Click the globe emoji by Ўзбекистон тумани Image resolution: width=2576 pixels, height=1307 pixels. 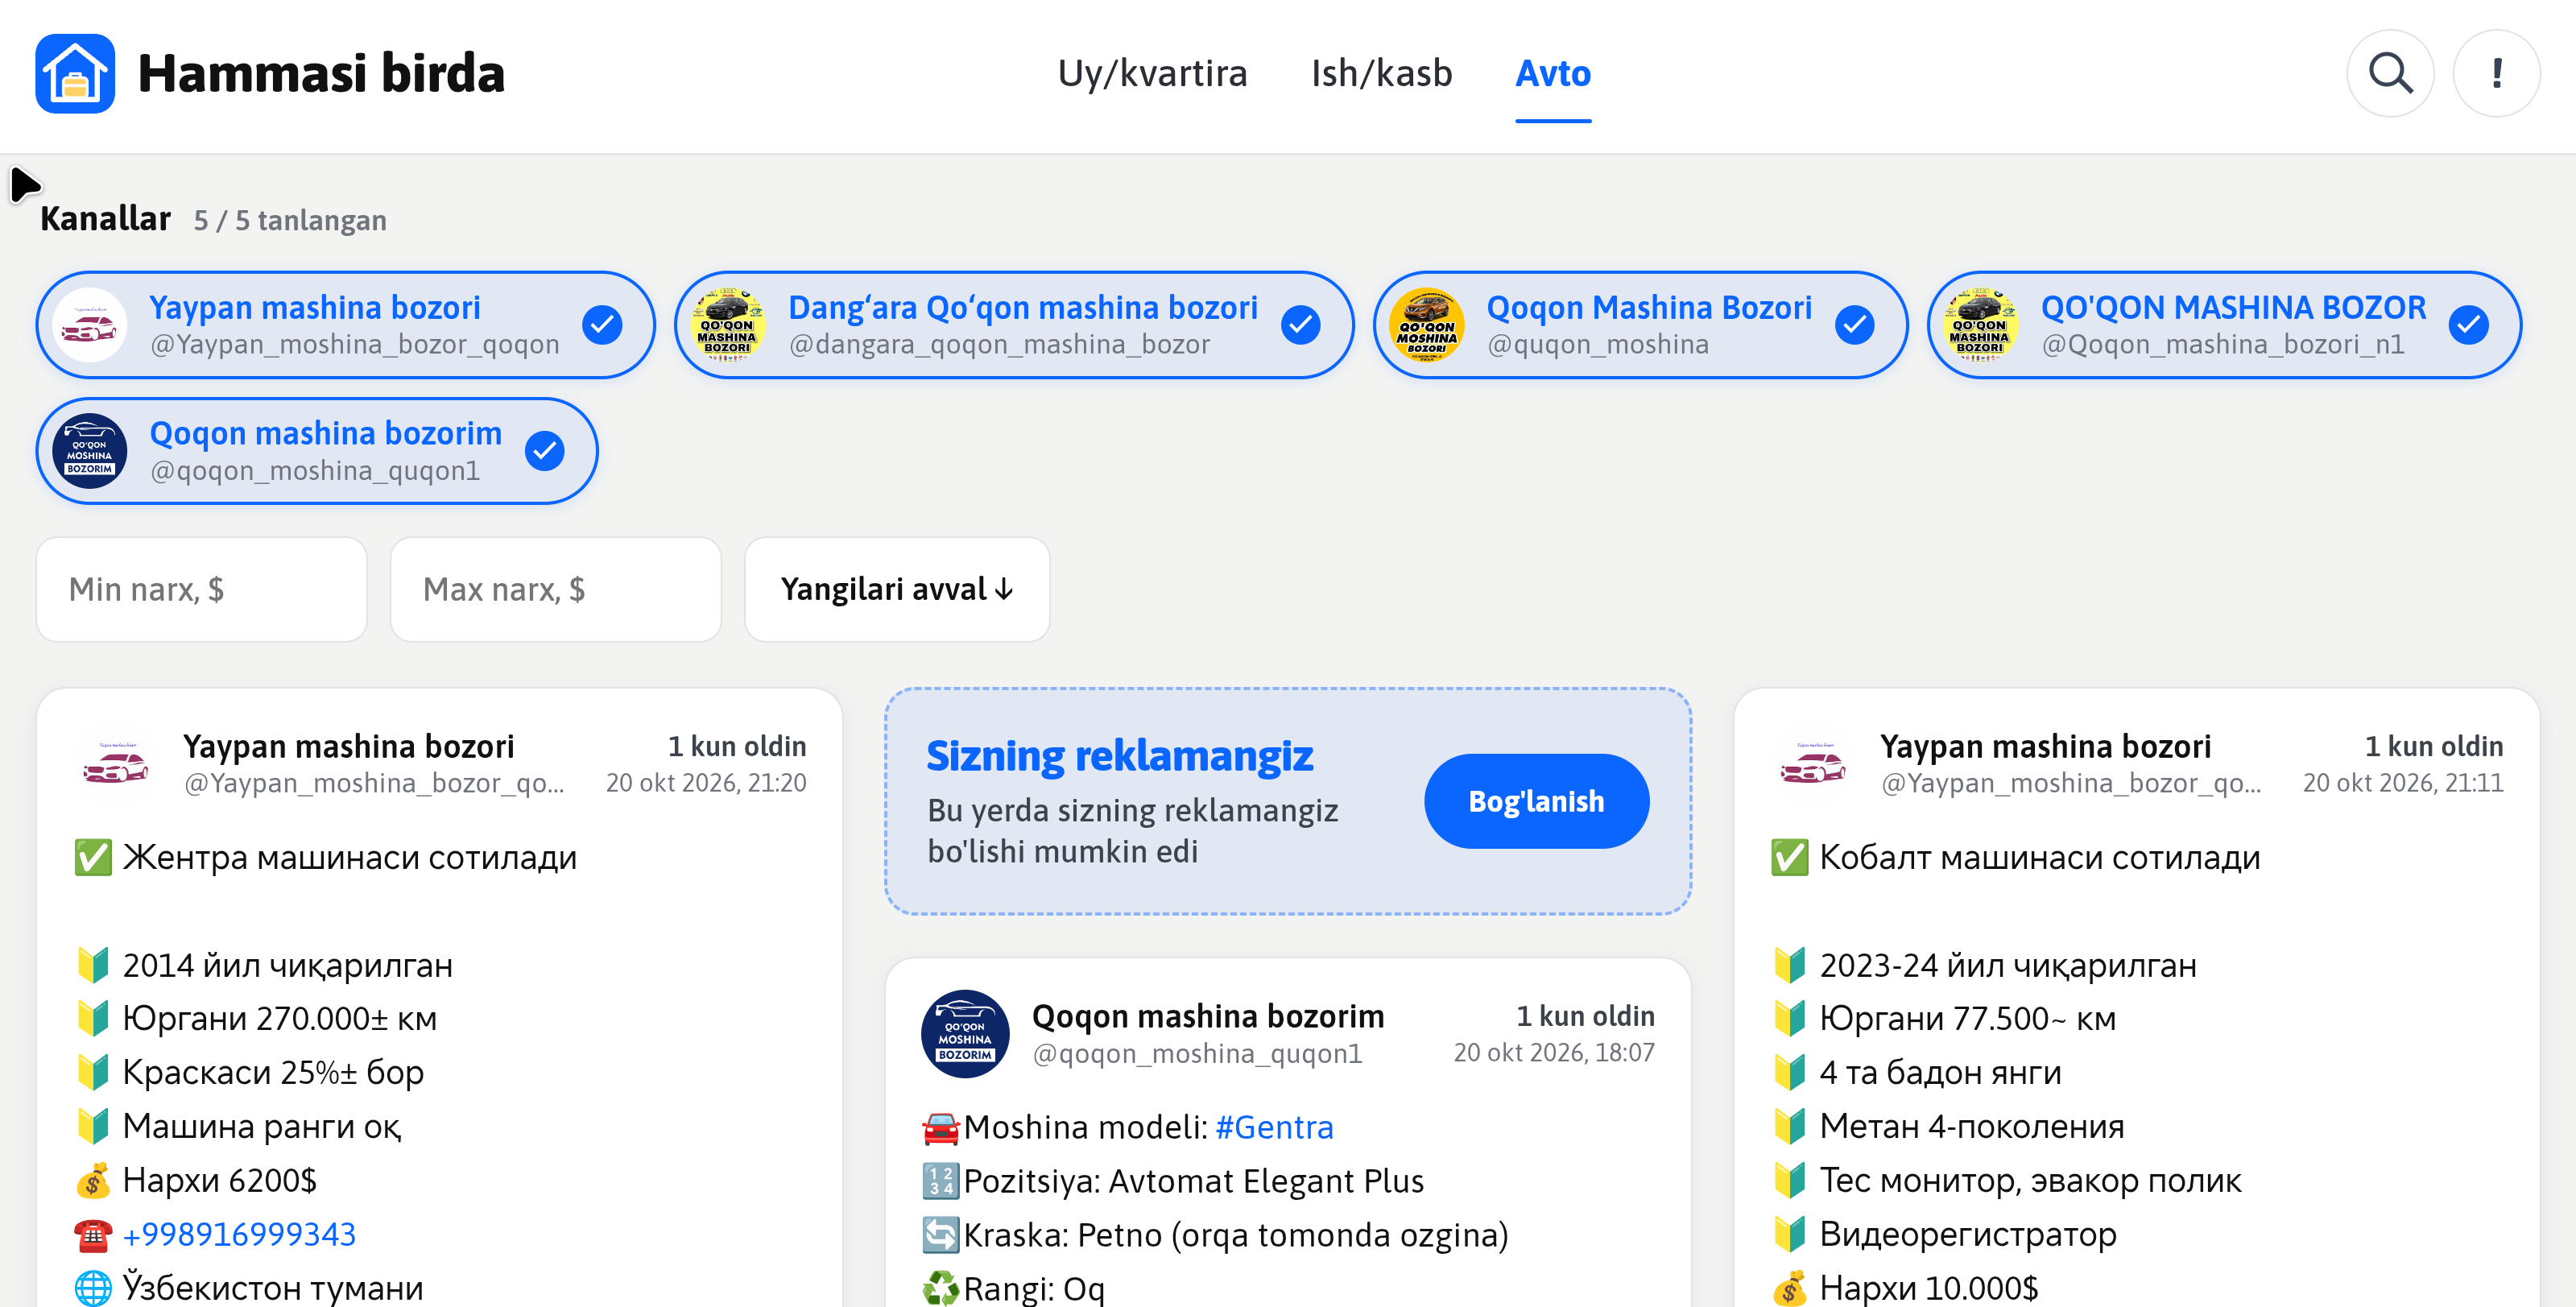(93, 1289)
